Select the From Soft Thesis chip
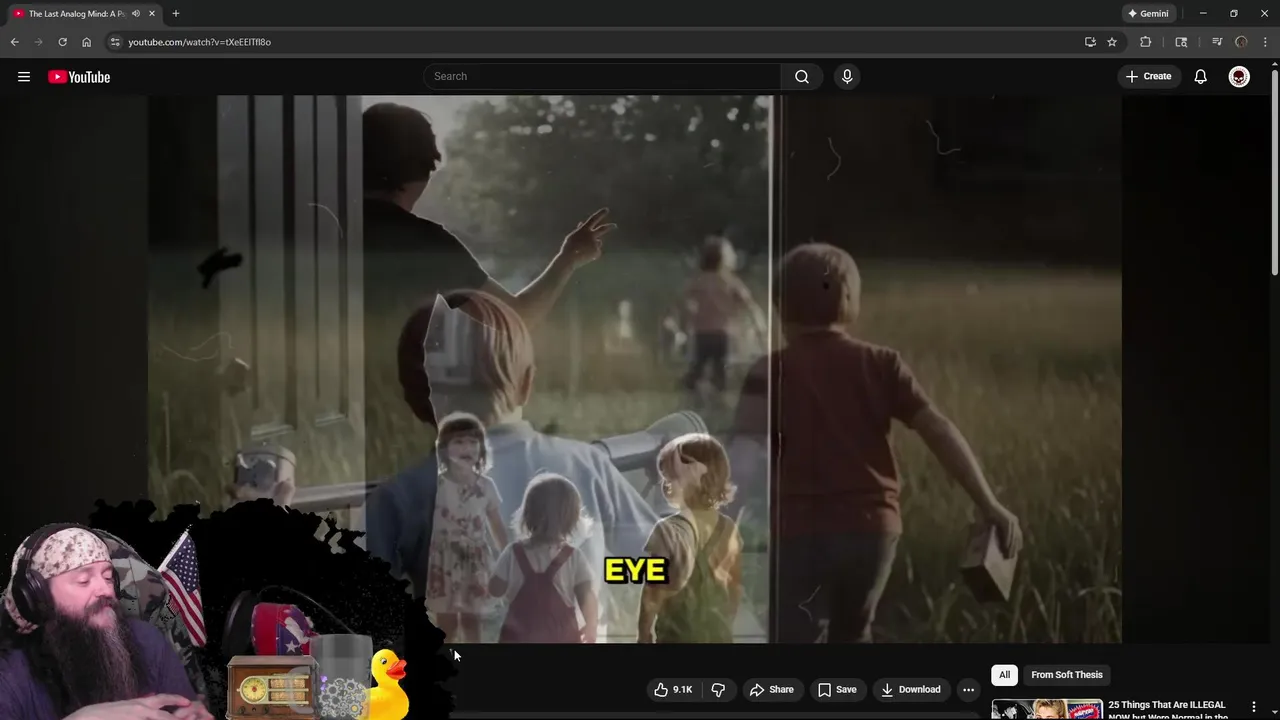The width and height of the screenshot is (1280, 720). [x=1067, y=675]
